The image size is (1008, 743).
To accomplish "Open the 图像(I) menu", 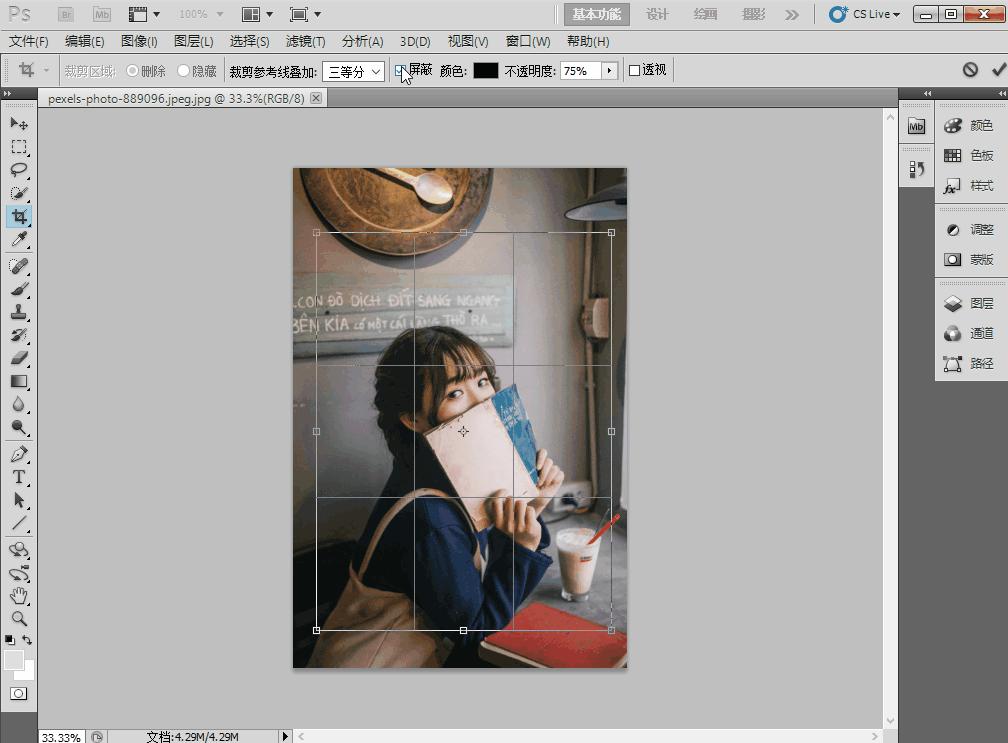I will [140, 42].
